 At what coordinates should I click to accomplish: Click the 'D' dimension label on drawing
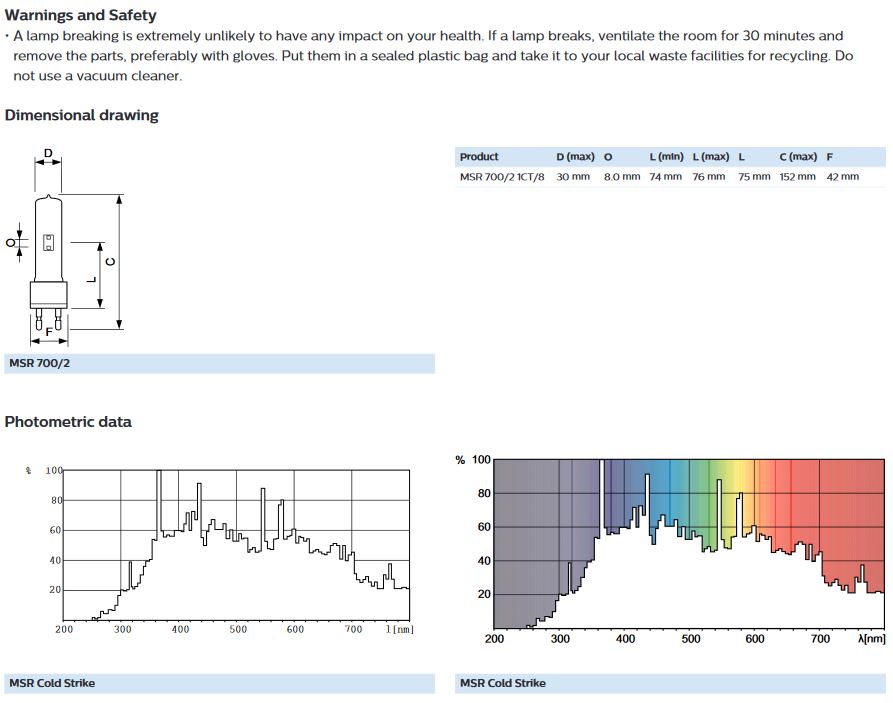[x=48, y=153]
